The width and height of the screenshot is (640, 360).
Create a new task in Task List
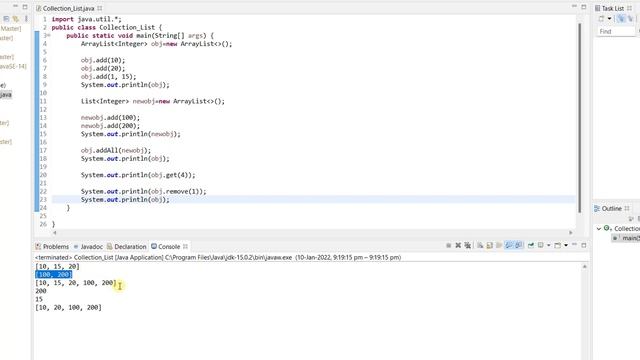pyautogui.click(x=601, y=19)
